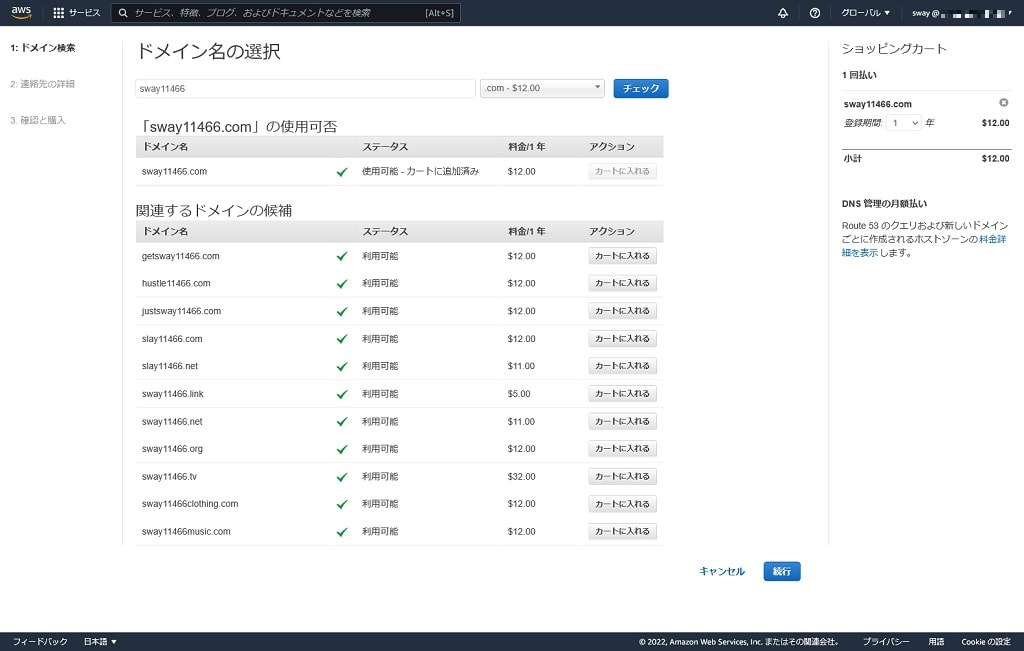Click the green checkmark beside getsway11466.com
This screenshot has width=1024, height=651.
tap(342, 256)
